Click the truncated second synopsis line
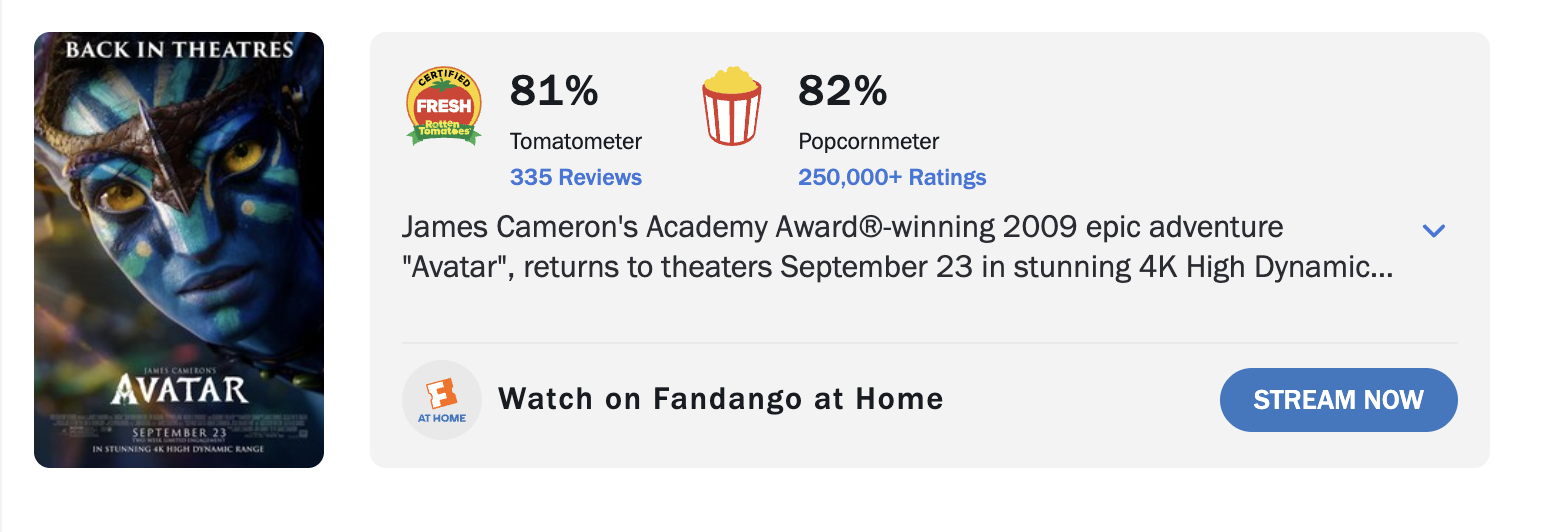This screenshot has height=532, width=1568. click(897, 268)
